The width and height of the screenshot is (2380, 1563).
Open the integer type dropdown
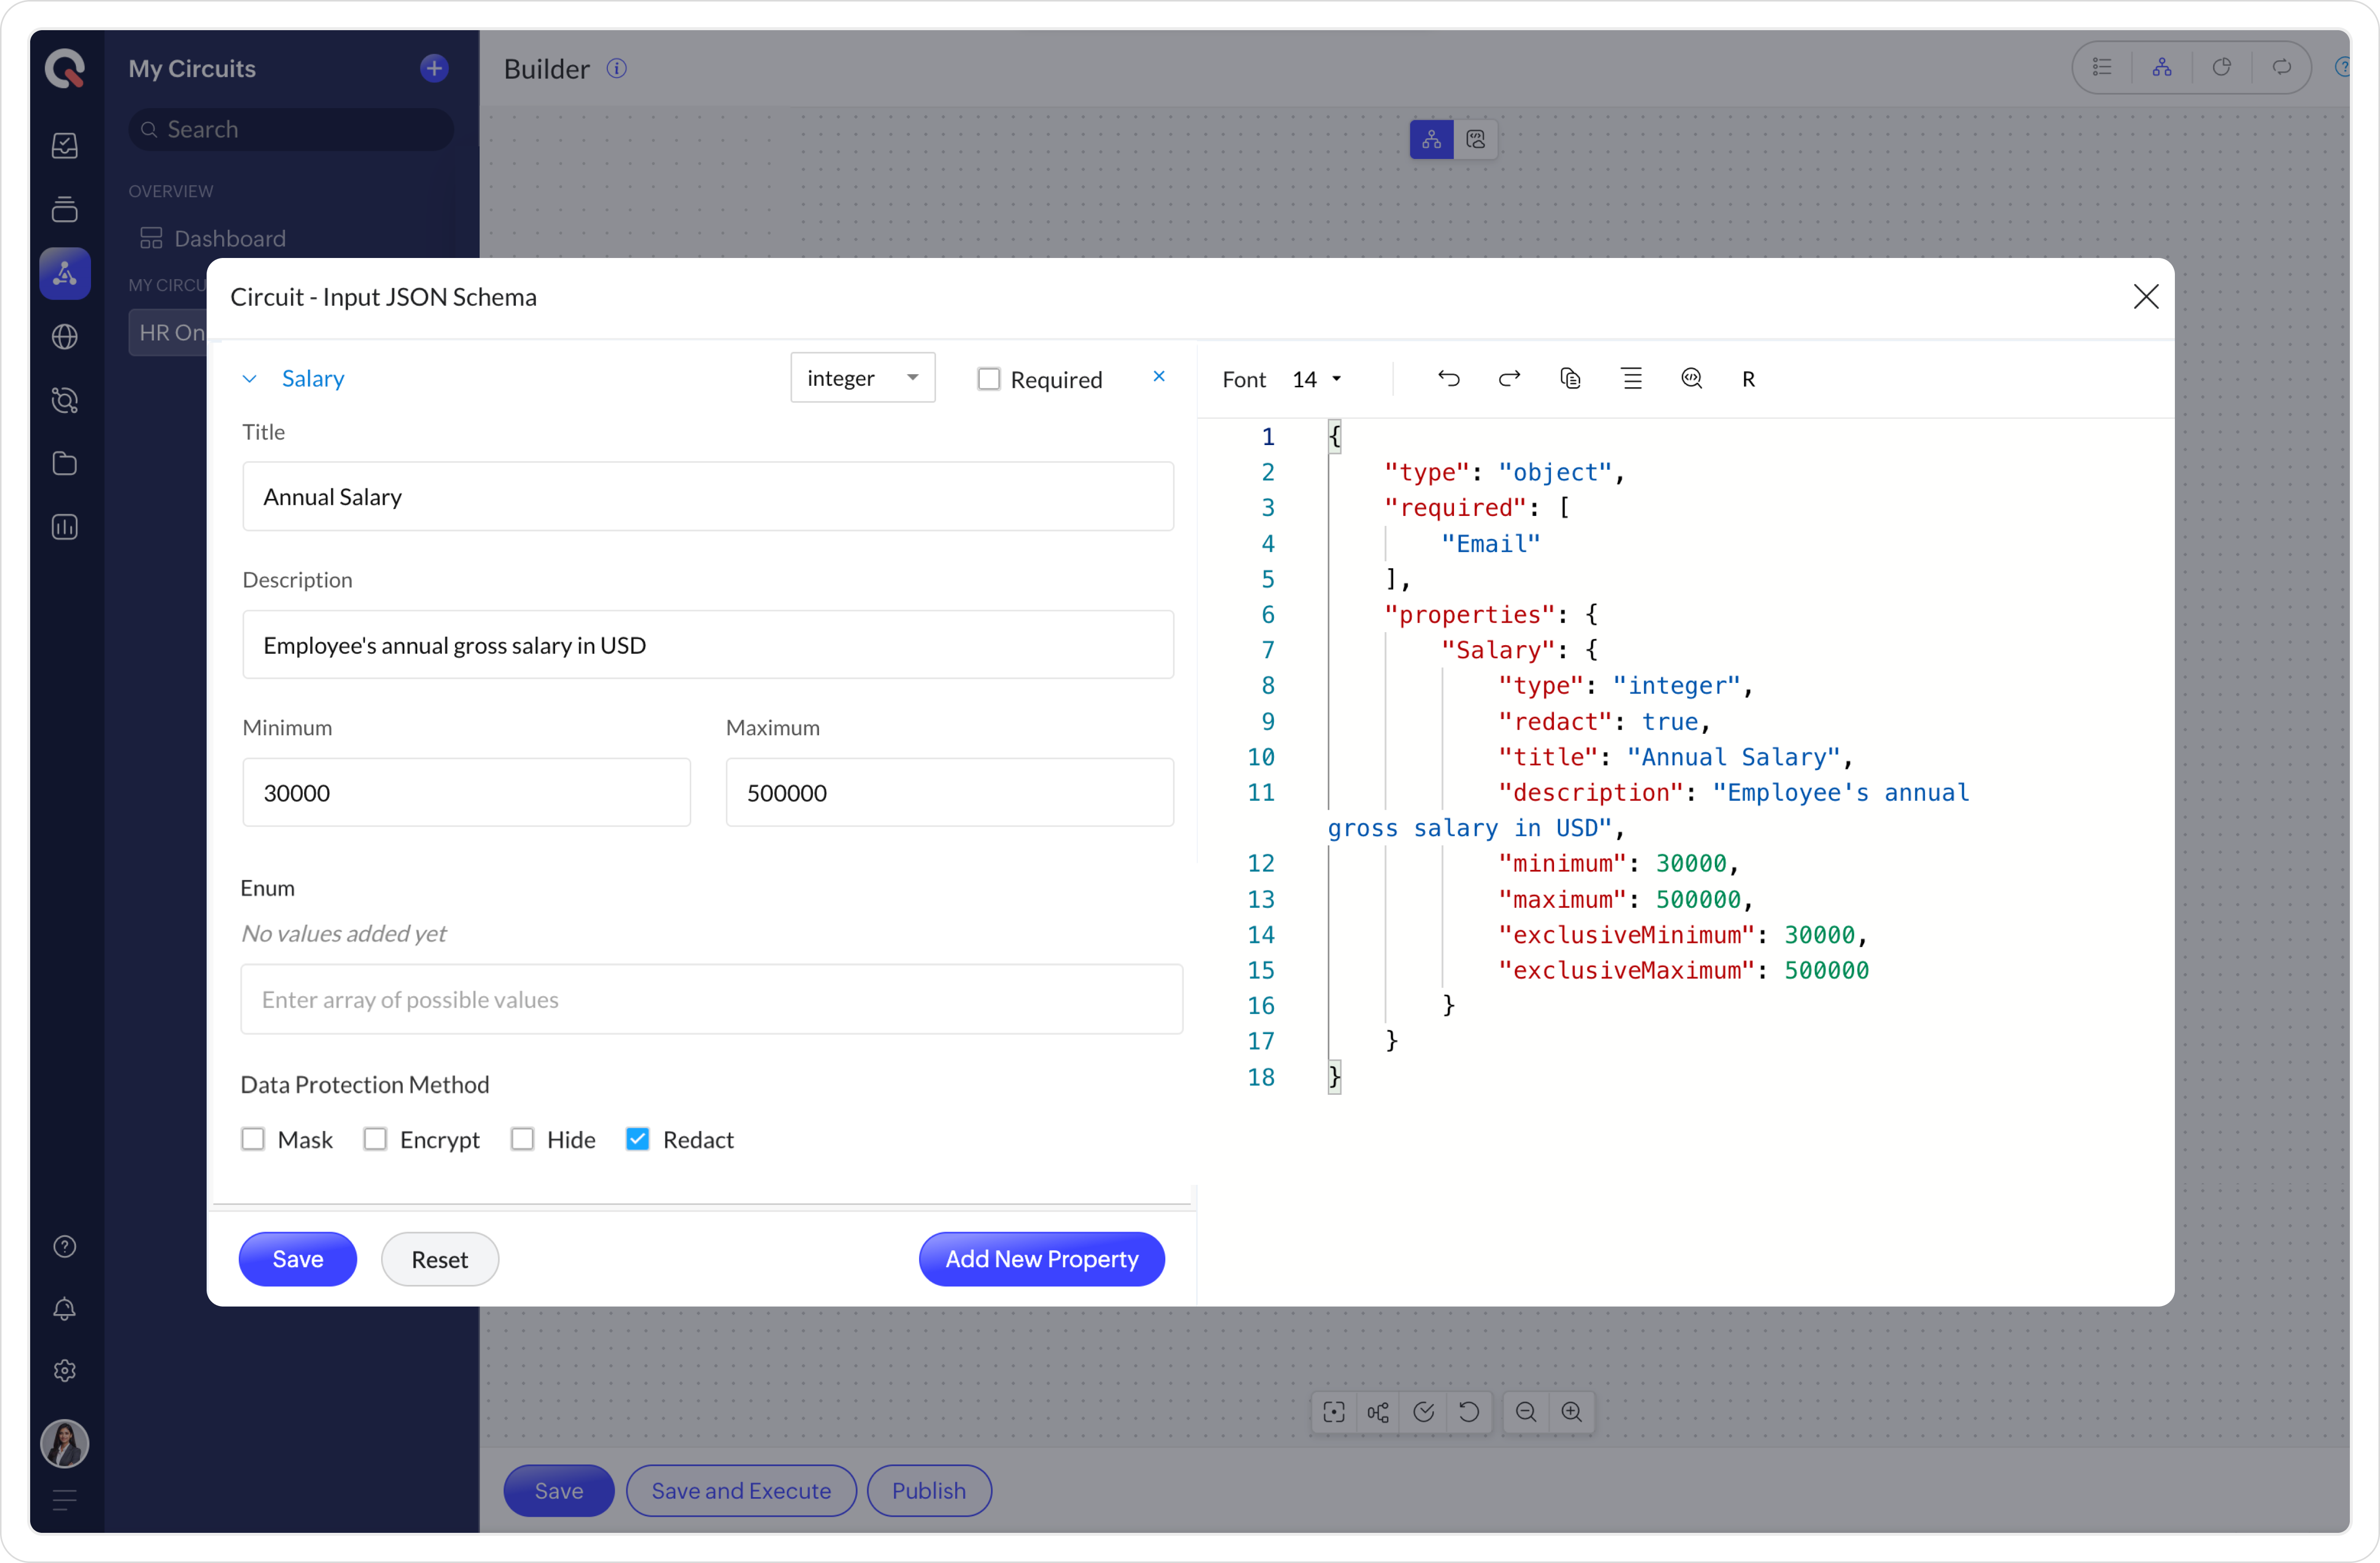tap(862, 378)
